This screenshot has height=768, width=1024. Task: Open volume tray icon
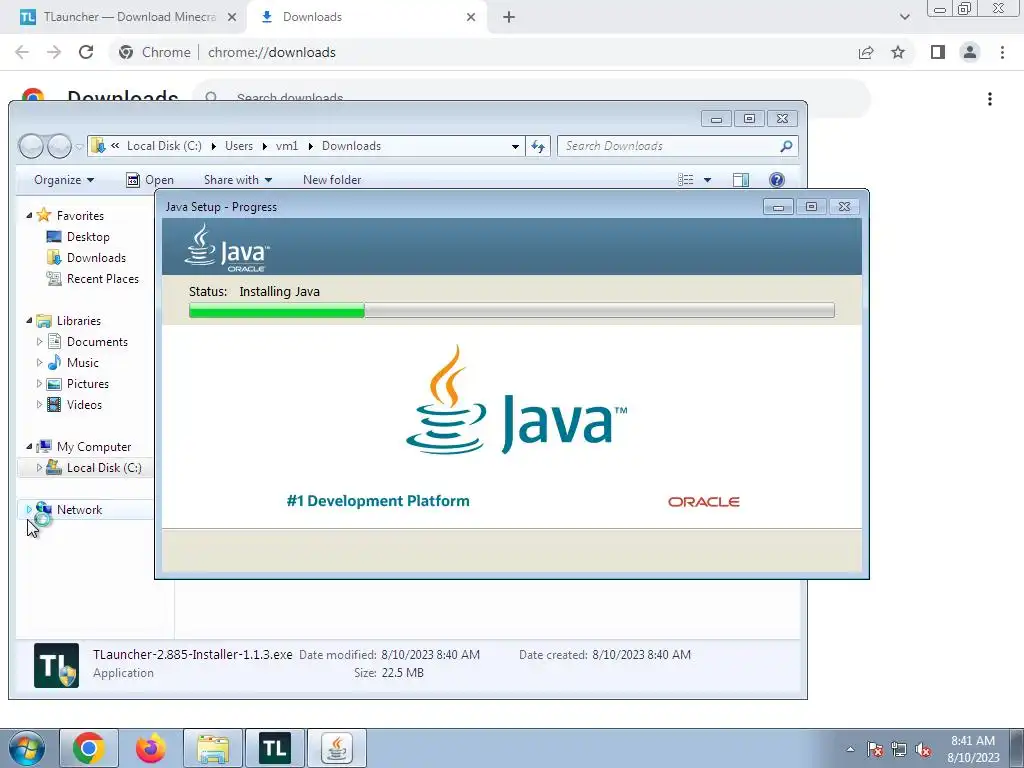click(x=923, y=749)
